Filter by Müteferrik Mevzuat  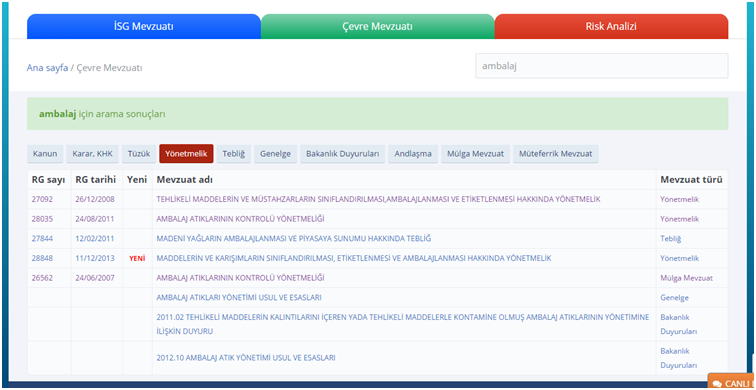pyautogui.click(x=556, y=154)
